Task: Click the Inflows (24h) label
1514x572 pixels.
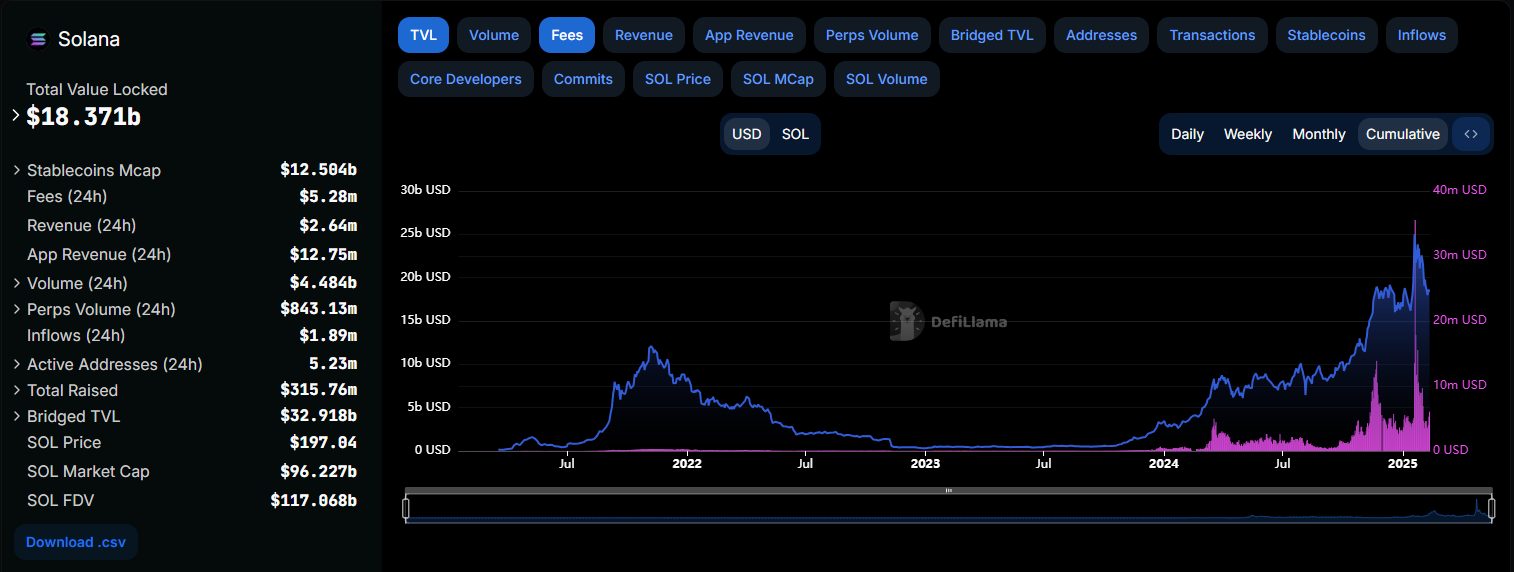Action: click(76, 335)
